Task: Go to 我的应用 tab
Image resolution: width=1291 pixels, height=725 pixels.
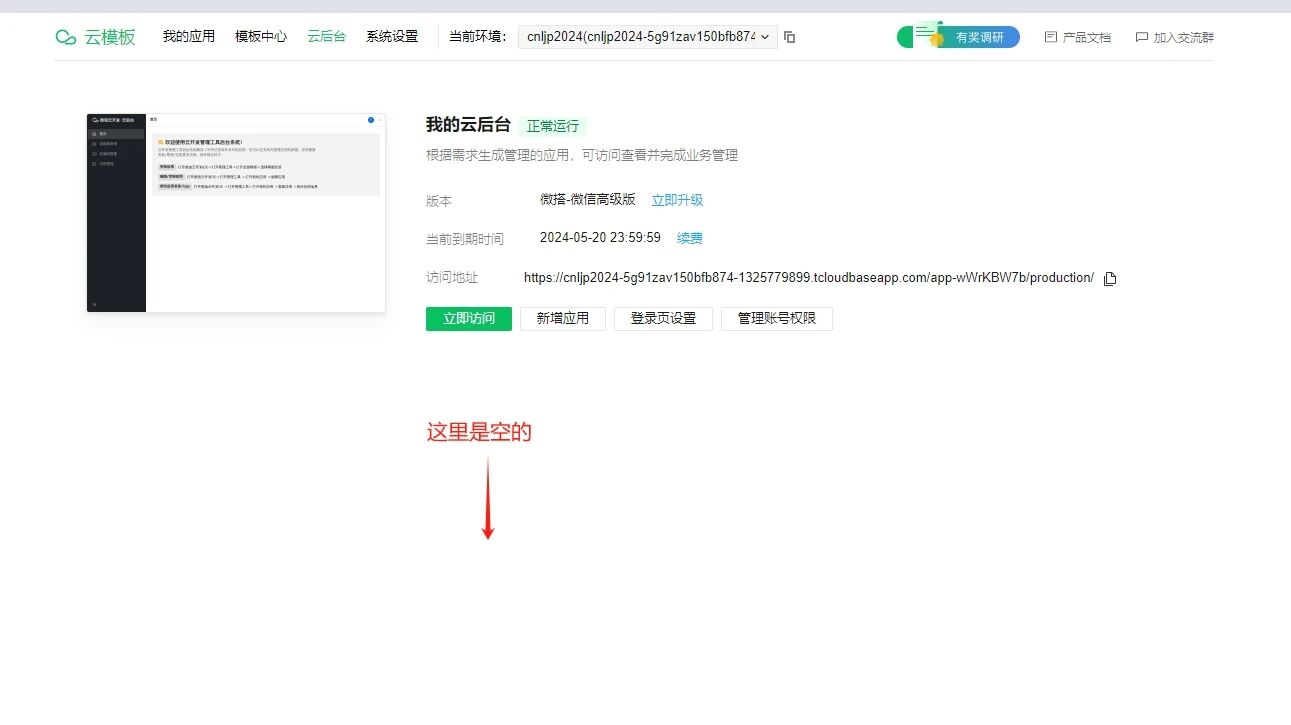Action: tap(189, 36)
